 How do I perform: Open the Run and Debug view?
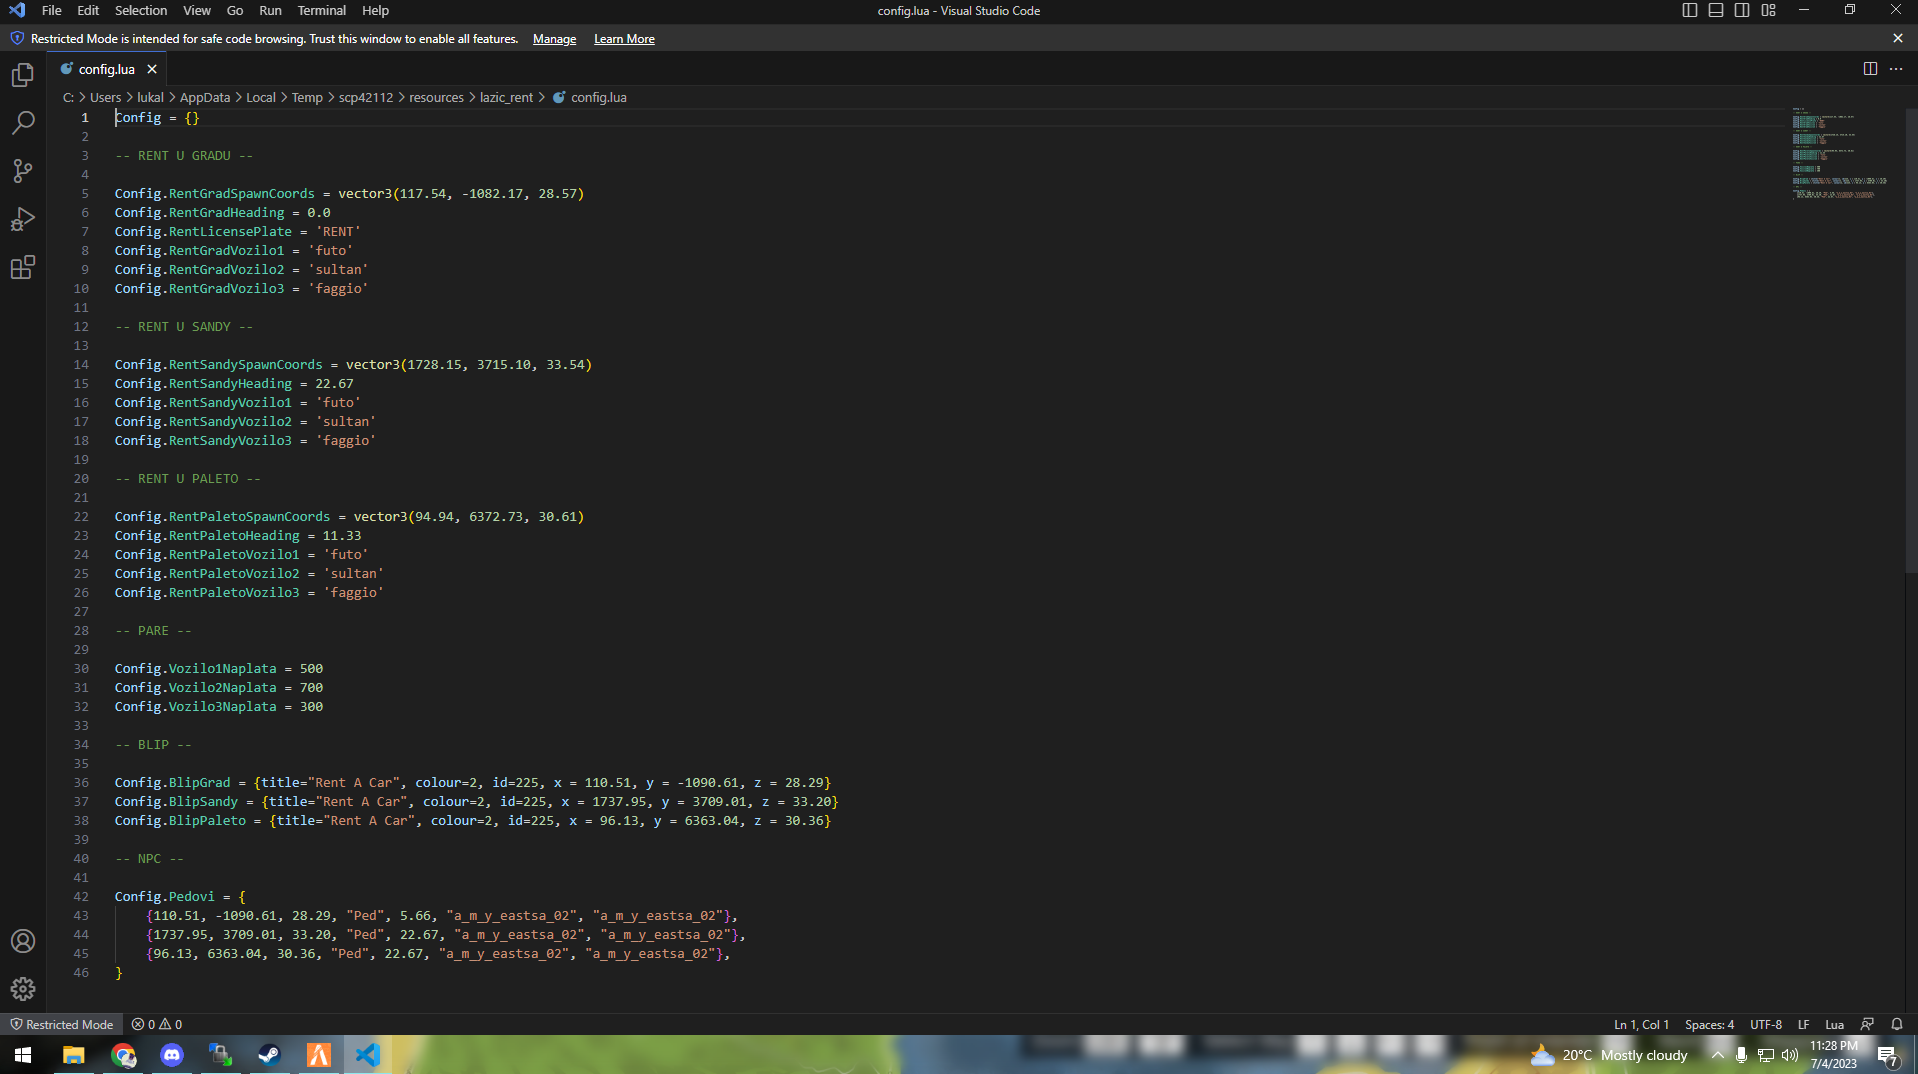coord(22,219)
